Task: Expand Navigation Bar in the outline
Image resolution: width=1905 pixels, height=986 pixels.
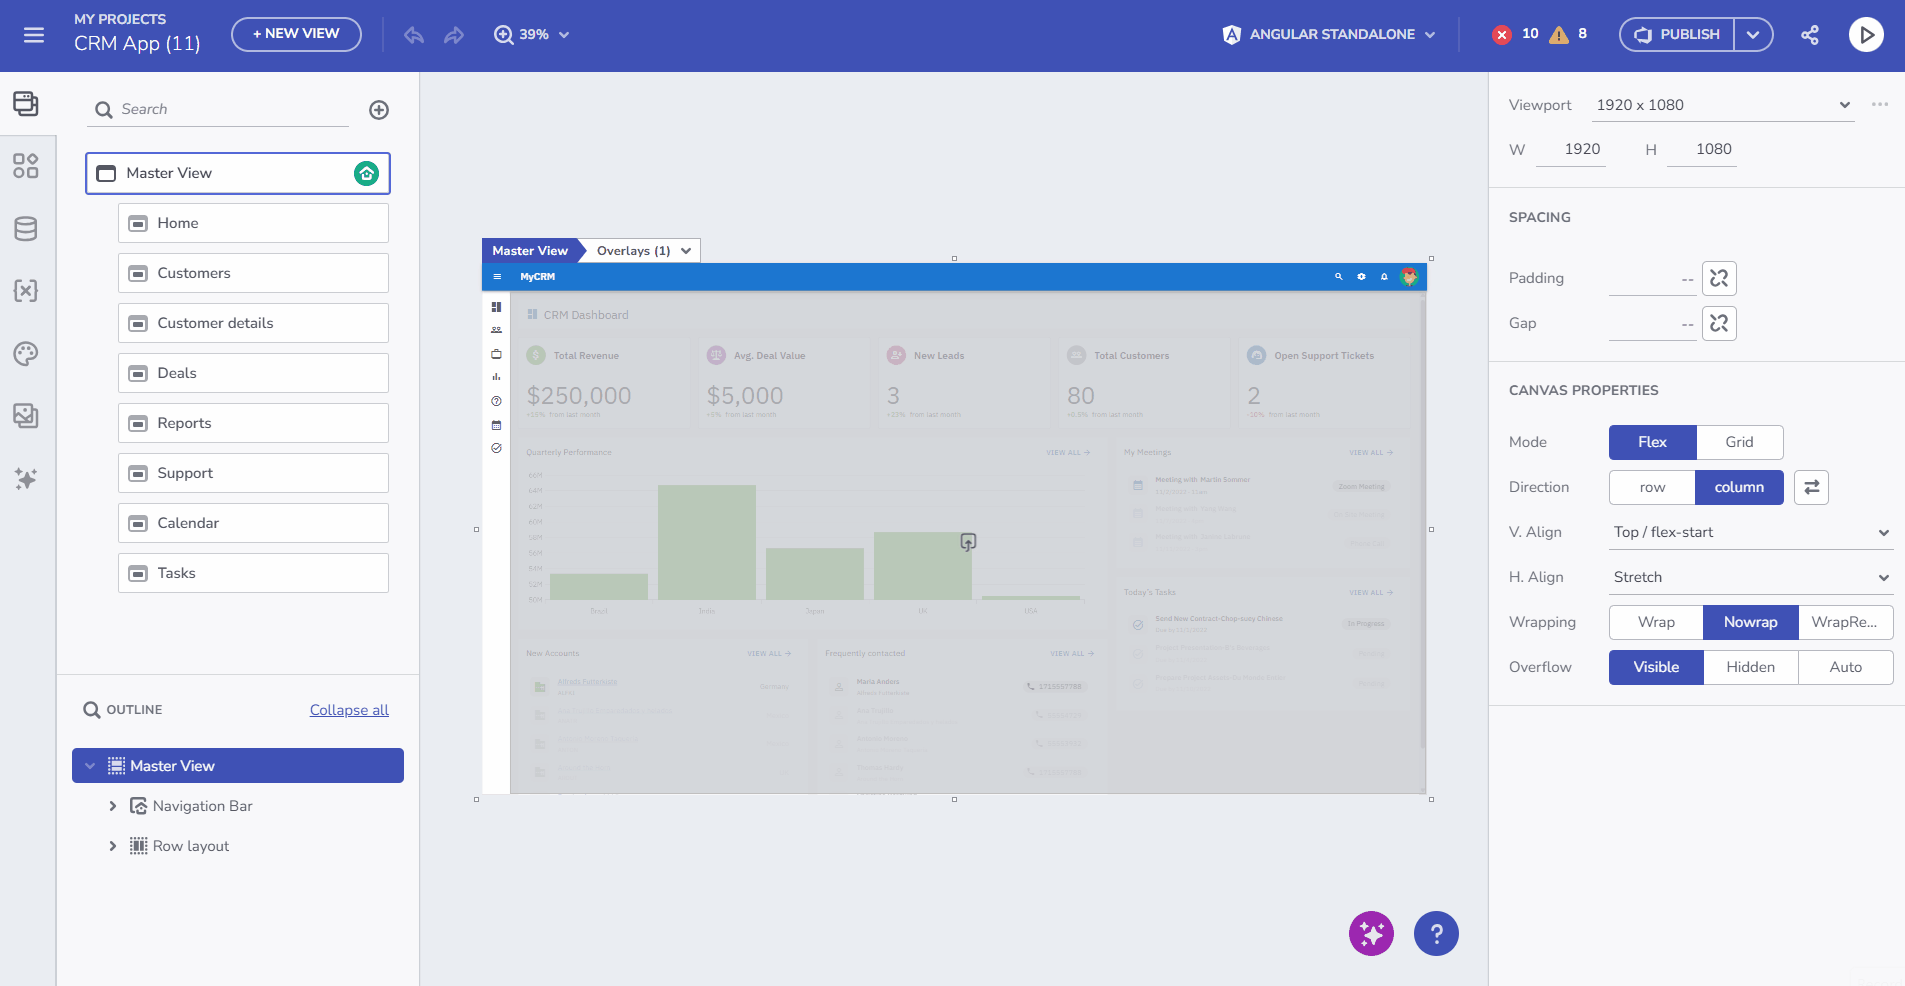Action: click(x=112, y=805)
